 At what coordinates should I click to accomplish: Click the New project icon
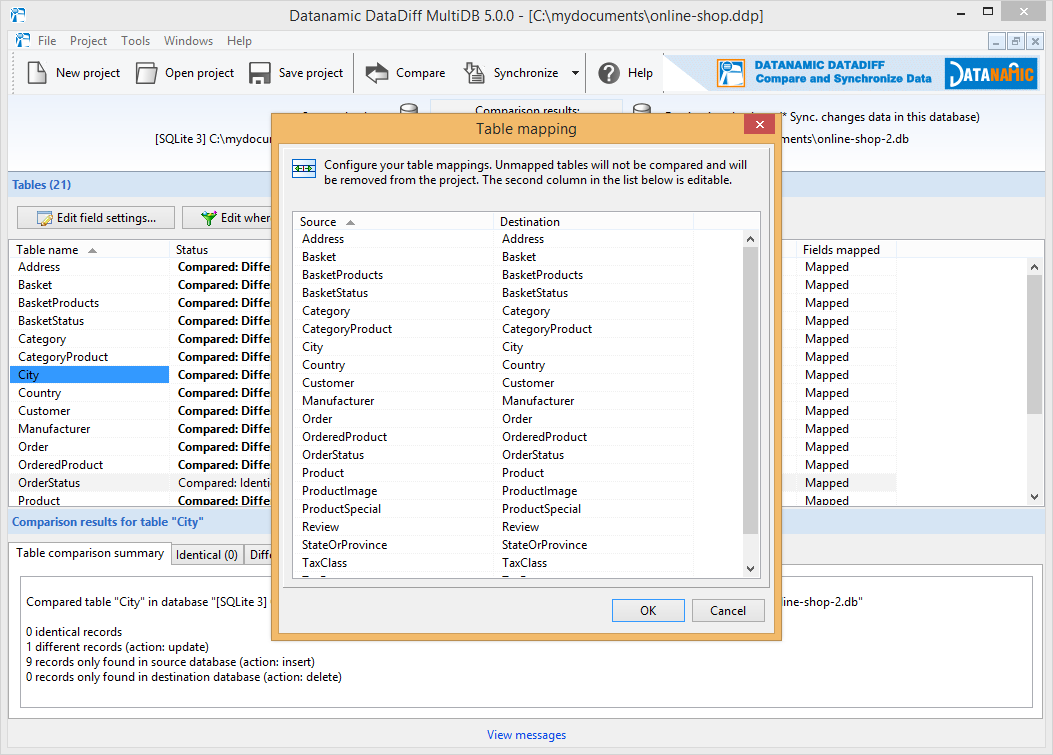point(37,73)
